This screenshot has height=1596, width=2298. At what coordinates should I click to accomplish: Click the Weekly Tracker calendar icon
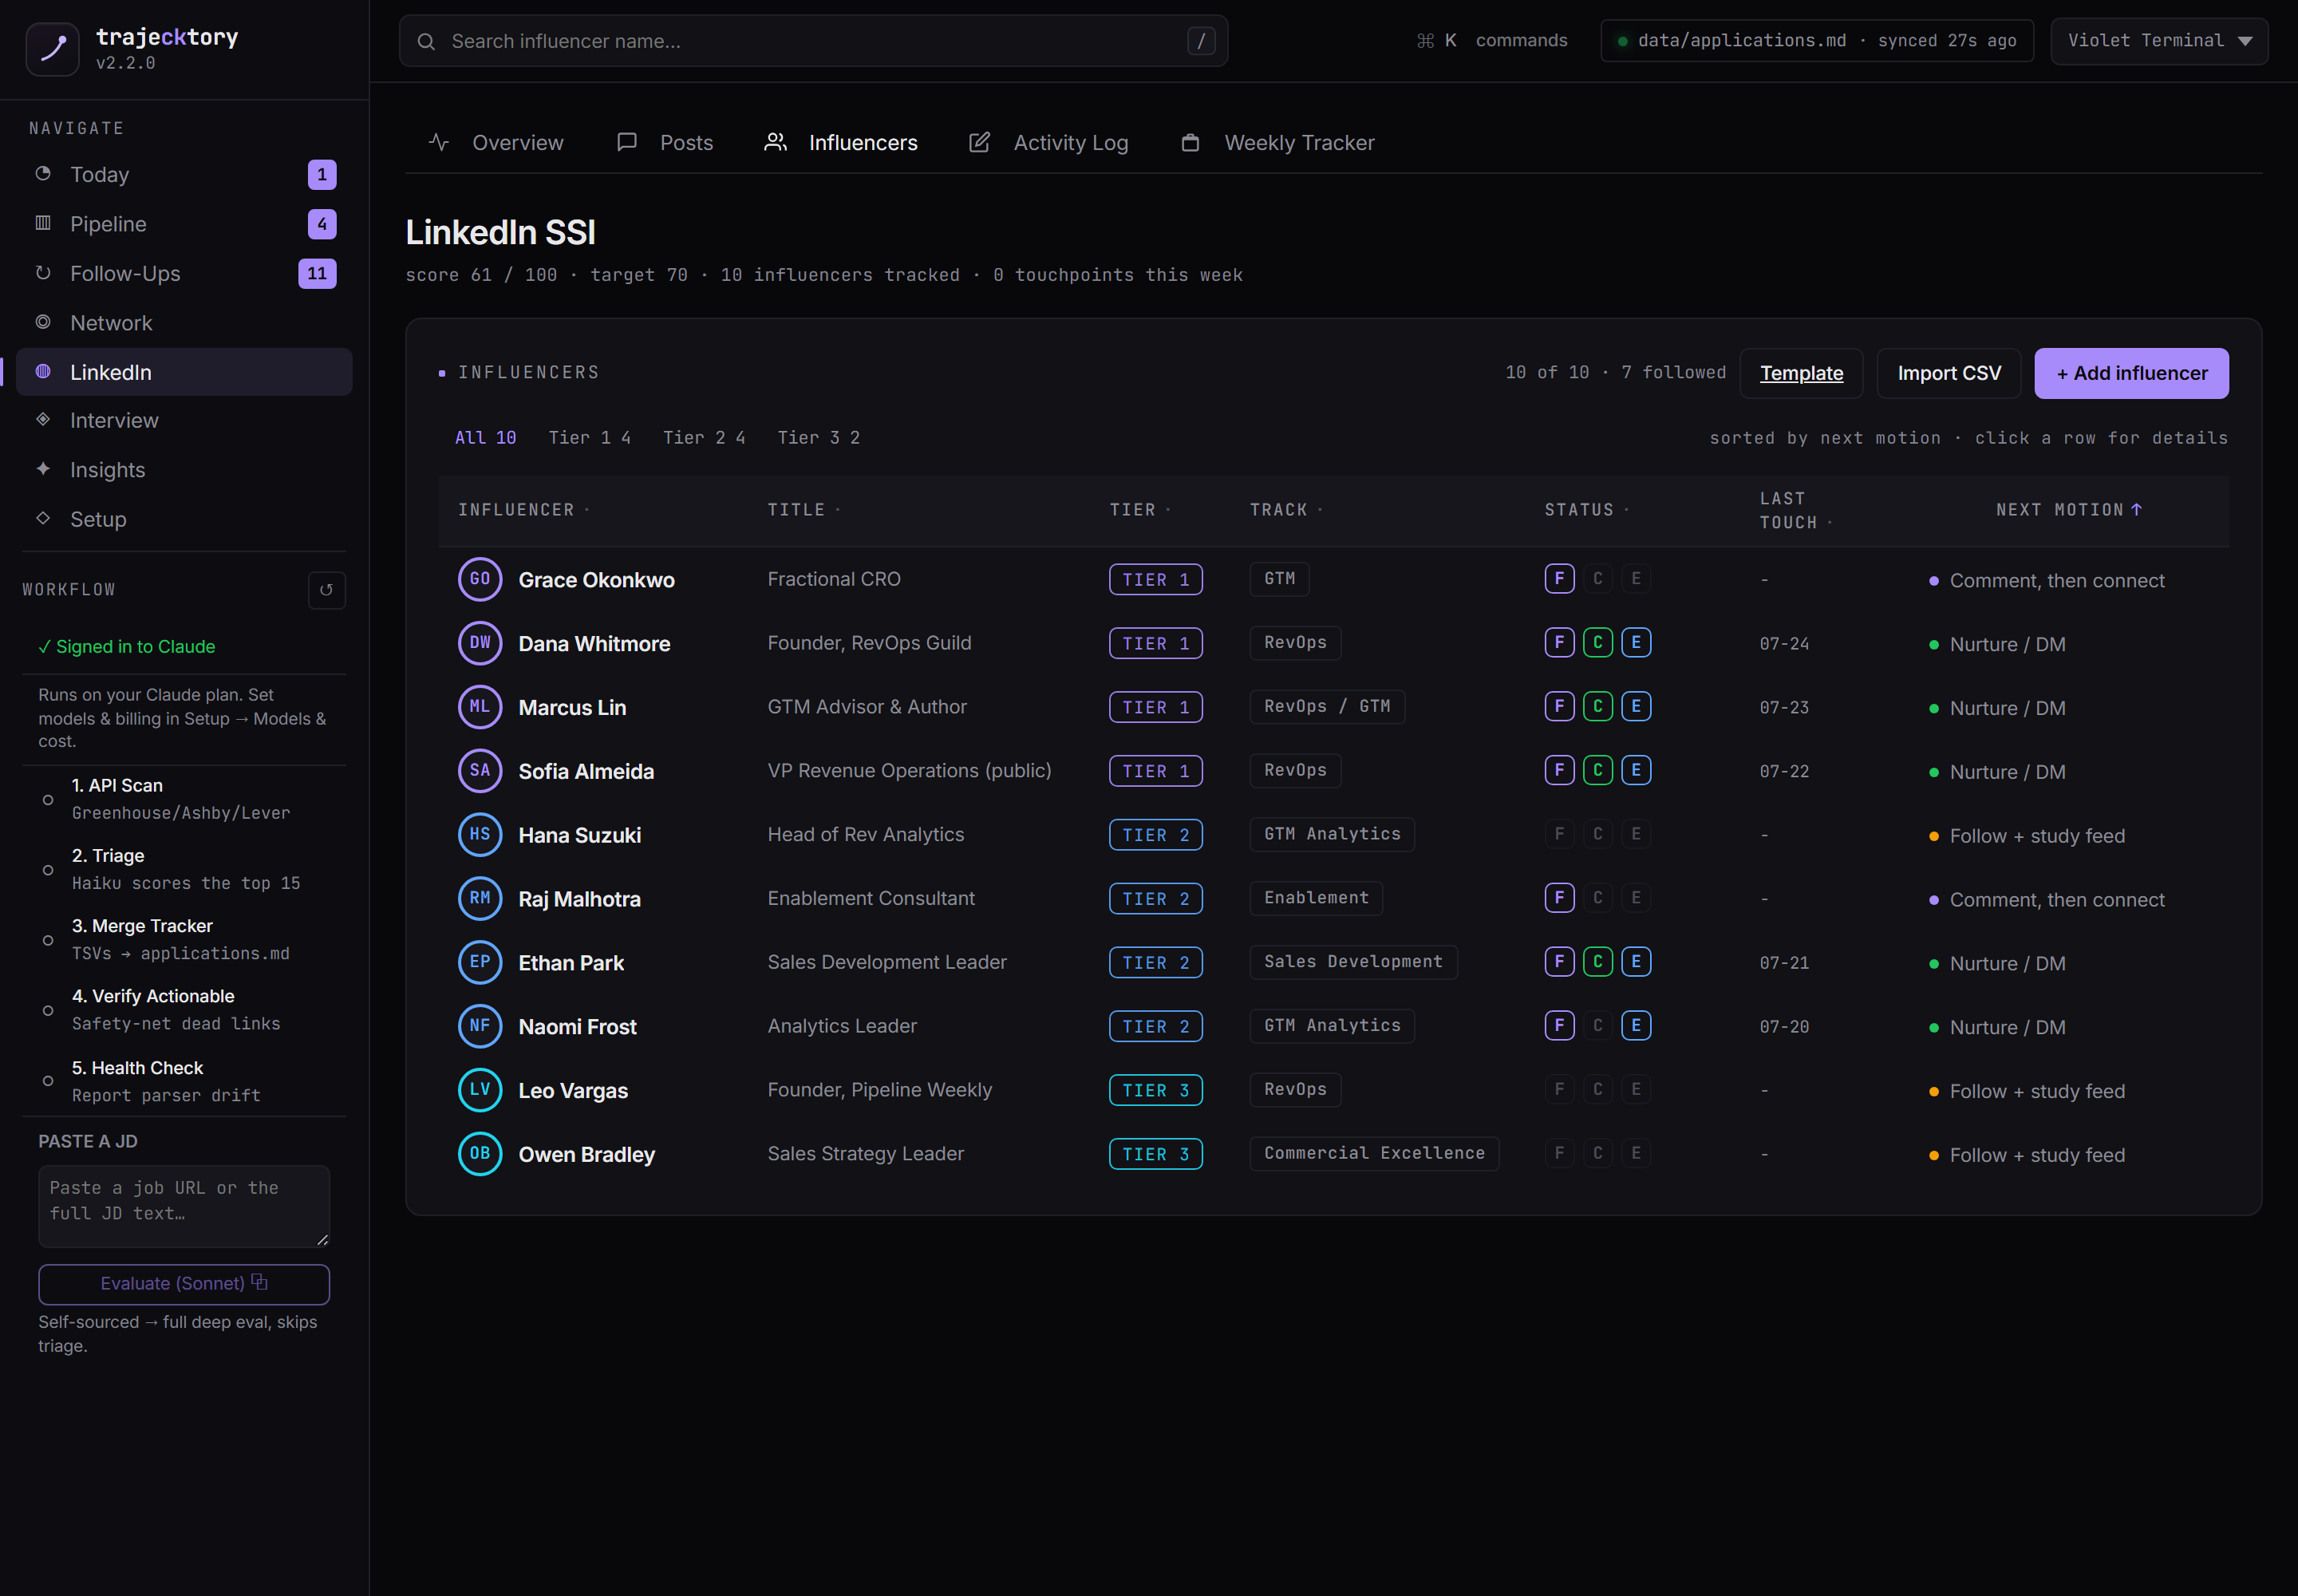click(x=1190, y=143)
